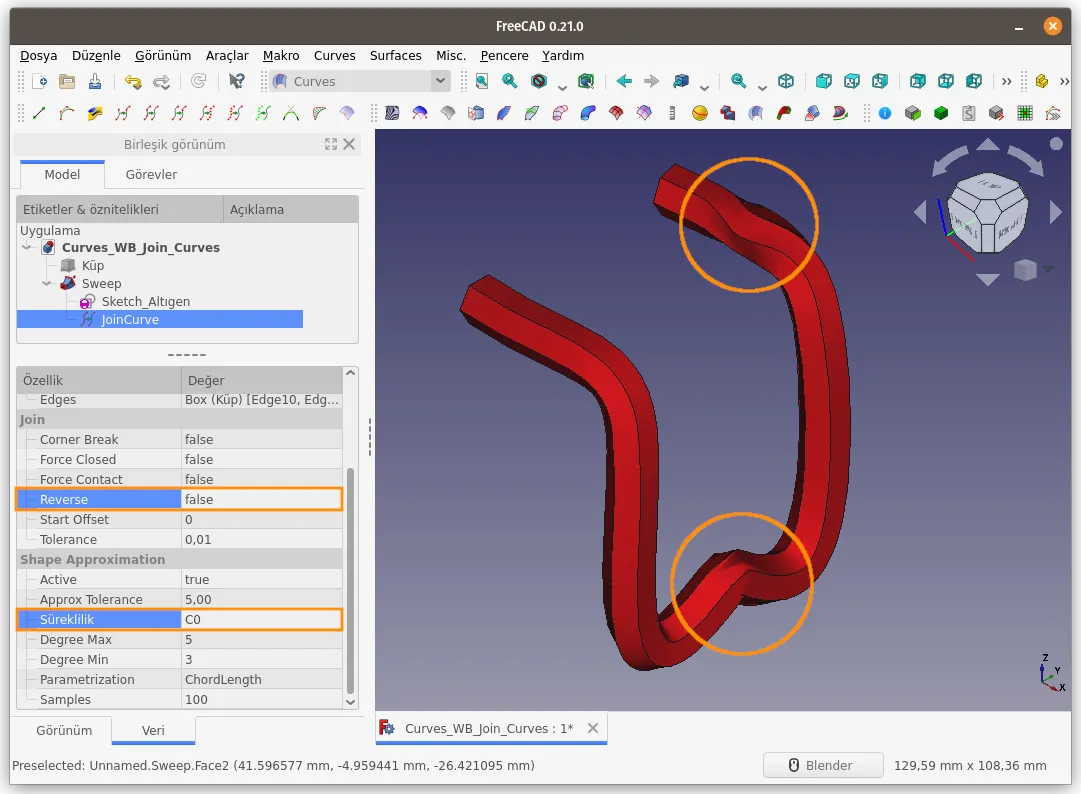Click the yellow sphere with red line
Image resolution: width=1081 pixels, height=794 pixels.
coord(700,113)
